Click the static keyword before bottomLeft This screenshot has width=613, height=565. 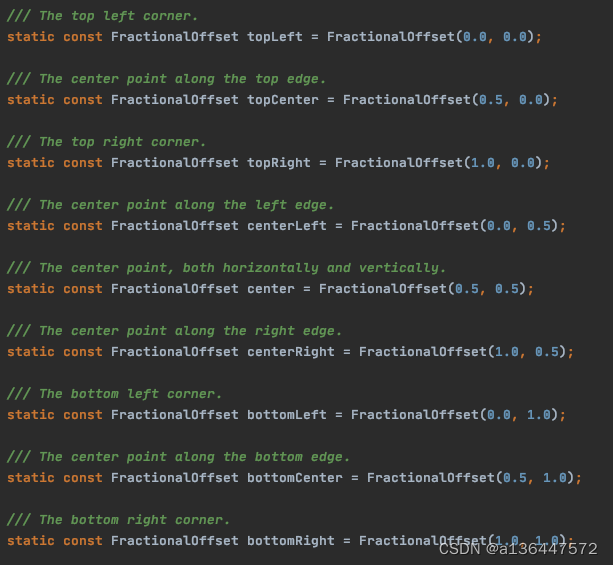point(31,414)
